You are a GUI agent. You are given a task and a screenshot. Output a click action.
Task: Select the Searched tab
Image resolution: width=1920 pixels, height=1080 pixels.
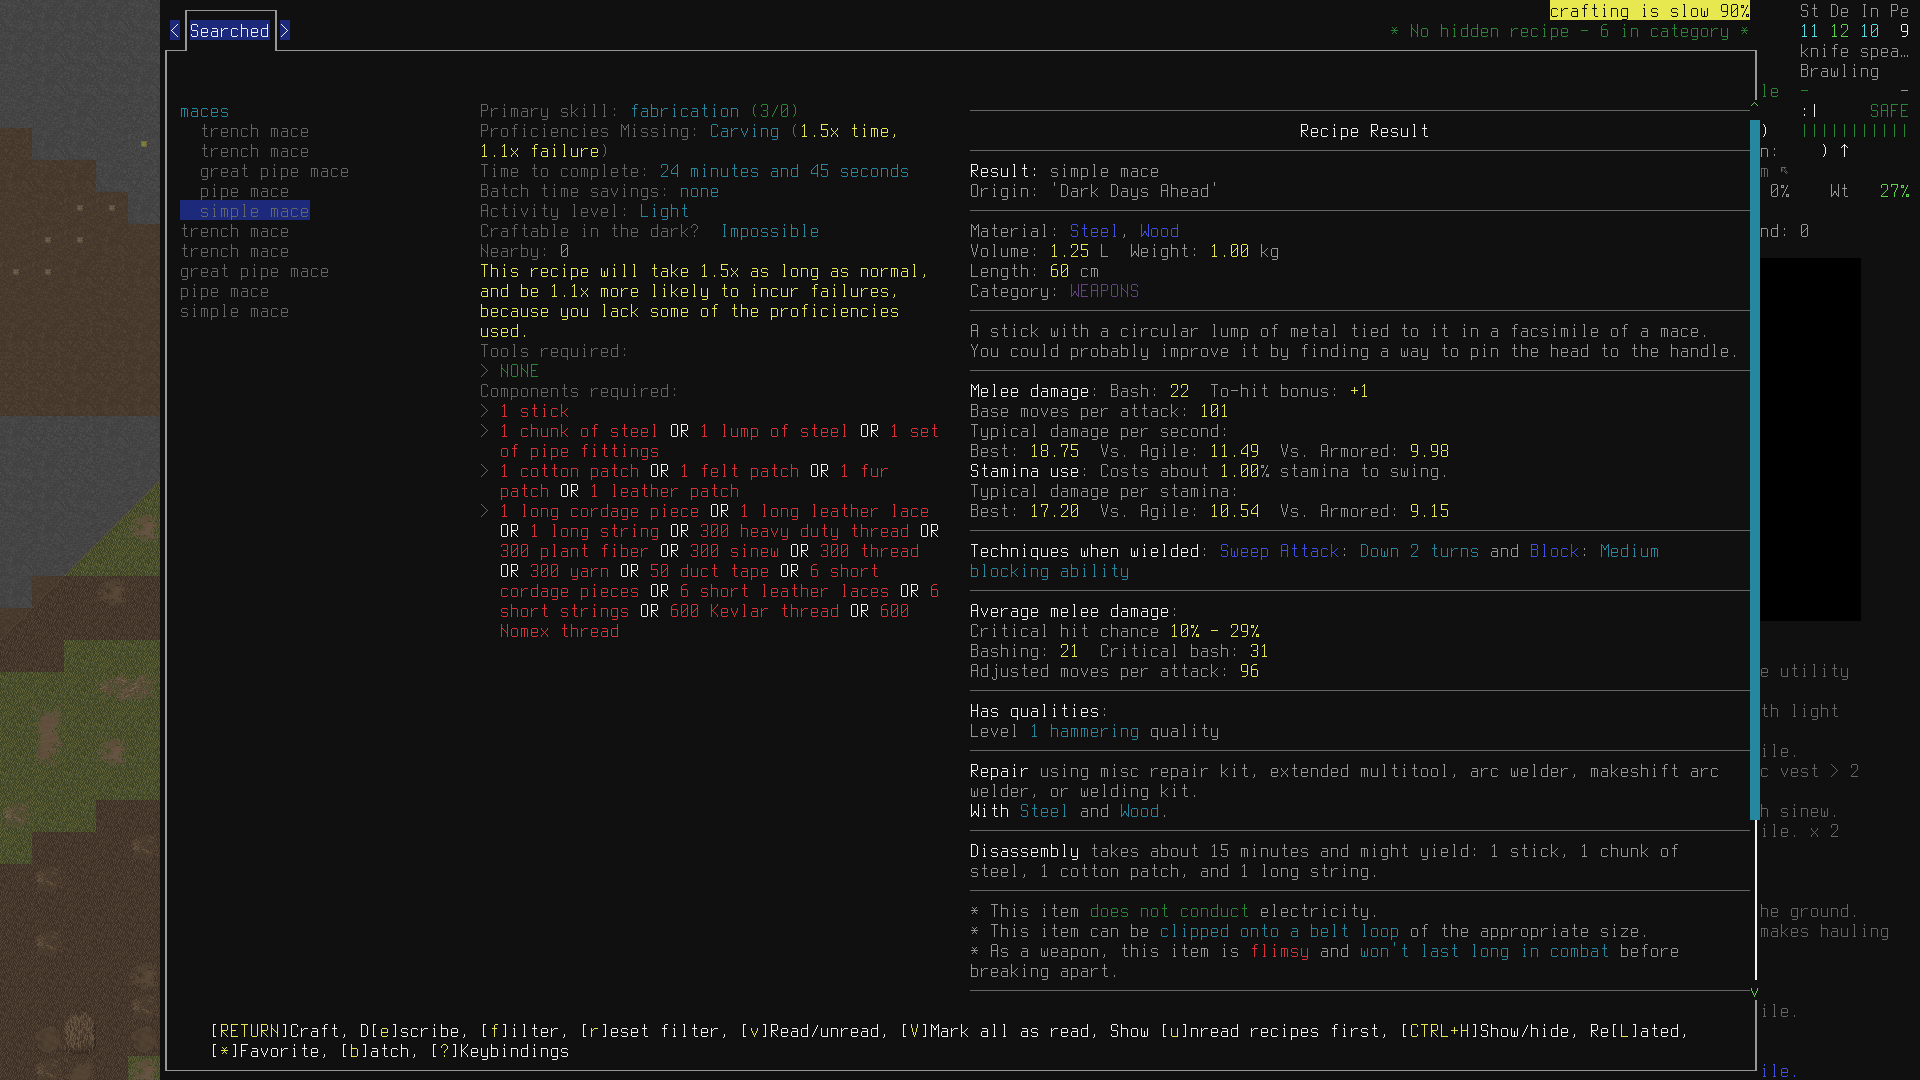click(229, 31)
